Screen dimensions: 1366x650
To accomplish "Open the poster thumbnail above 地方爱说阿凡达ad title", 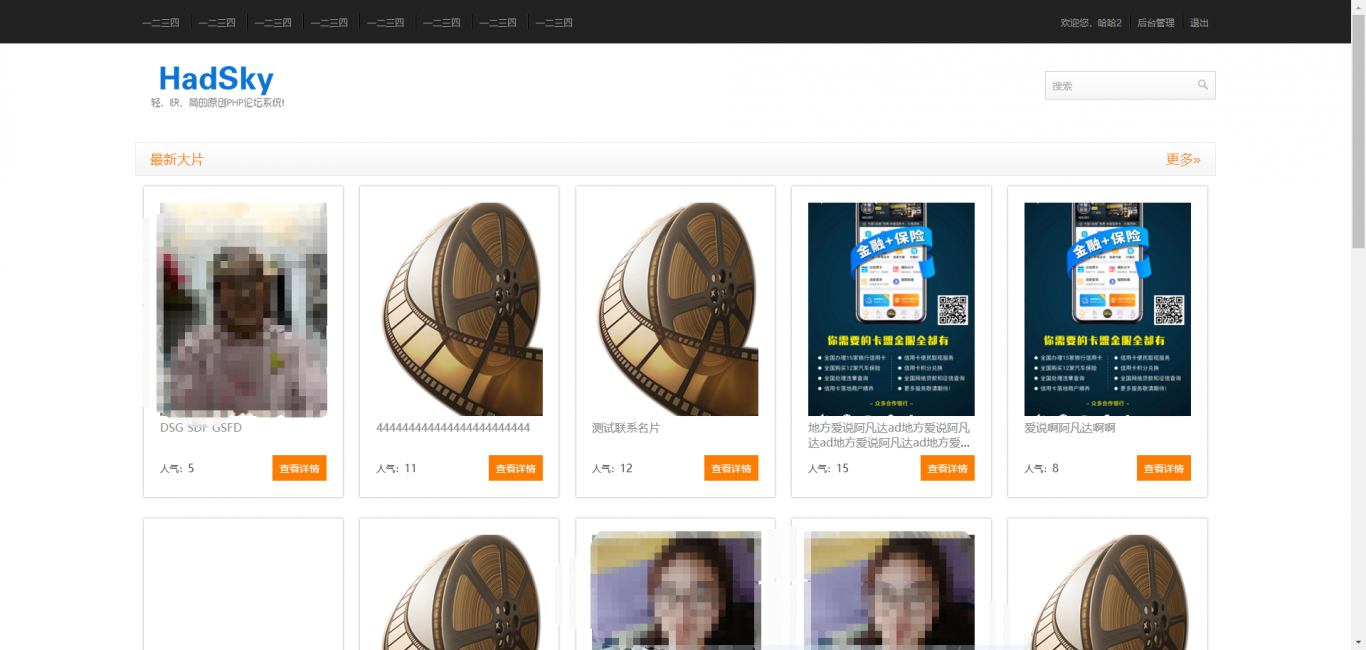I will click(x=891, y=309).
